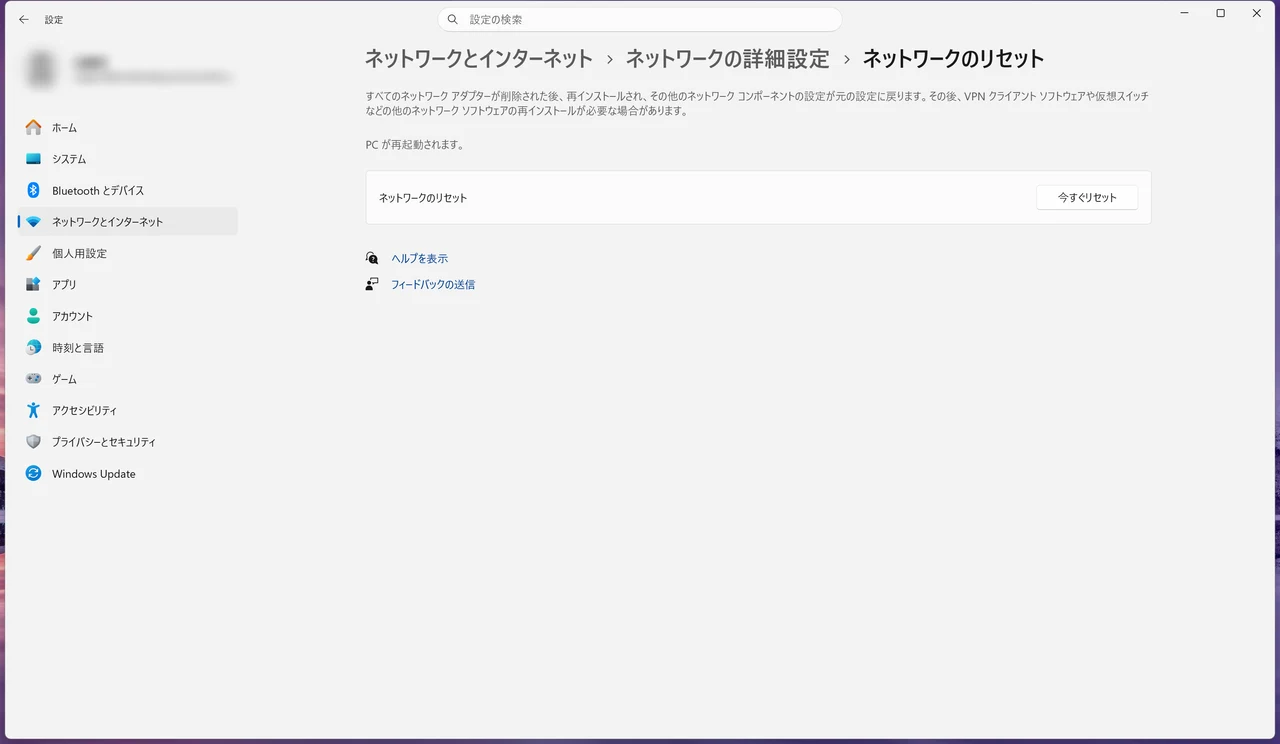Select the 個人用設定 paintbrush icon
The width and height of the screenshot is (1280, 744).
34,253
